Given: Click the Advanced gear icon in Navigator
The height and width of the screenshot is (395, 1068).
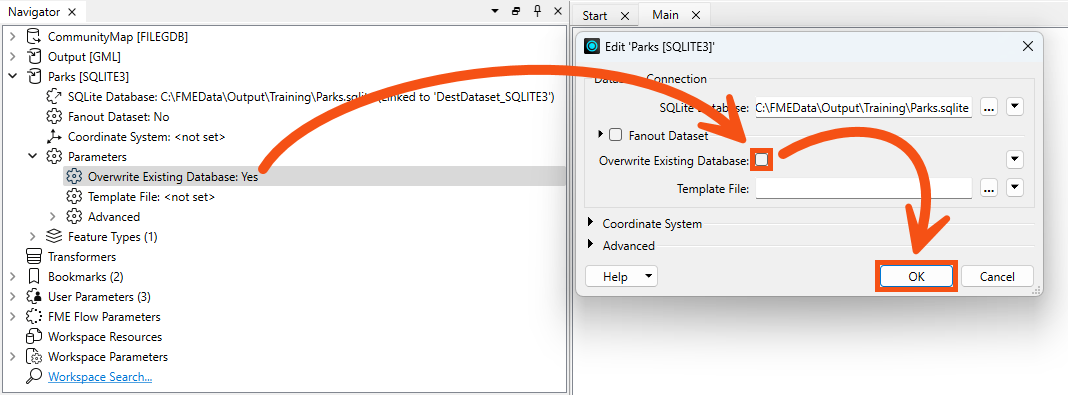Looking at the screenshot, I should coord(74,217).
